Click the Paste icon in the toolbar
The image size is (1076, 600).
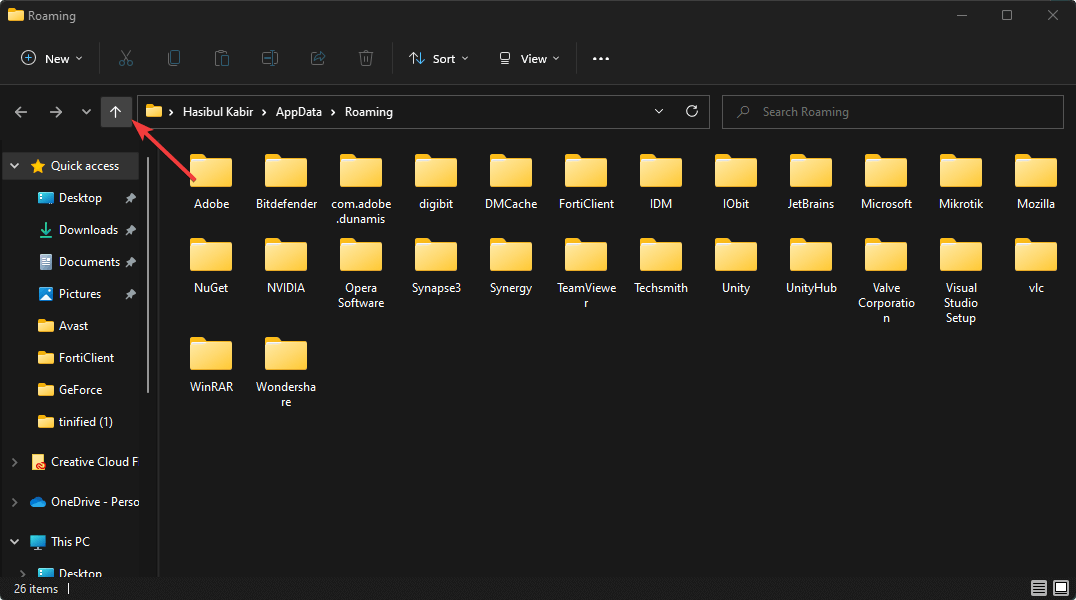pyautogui.click(x=221, y=58)
